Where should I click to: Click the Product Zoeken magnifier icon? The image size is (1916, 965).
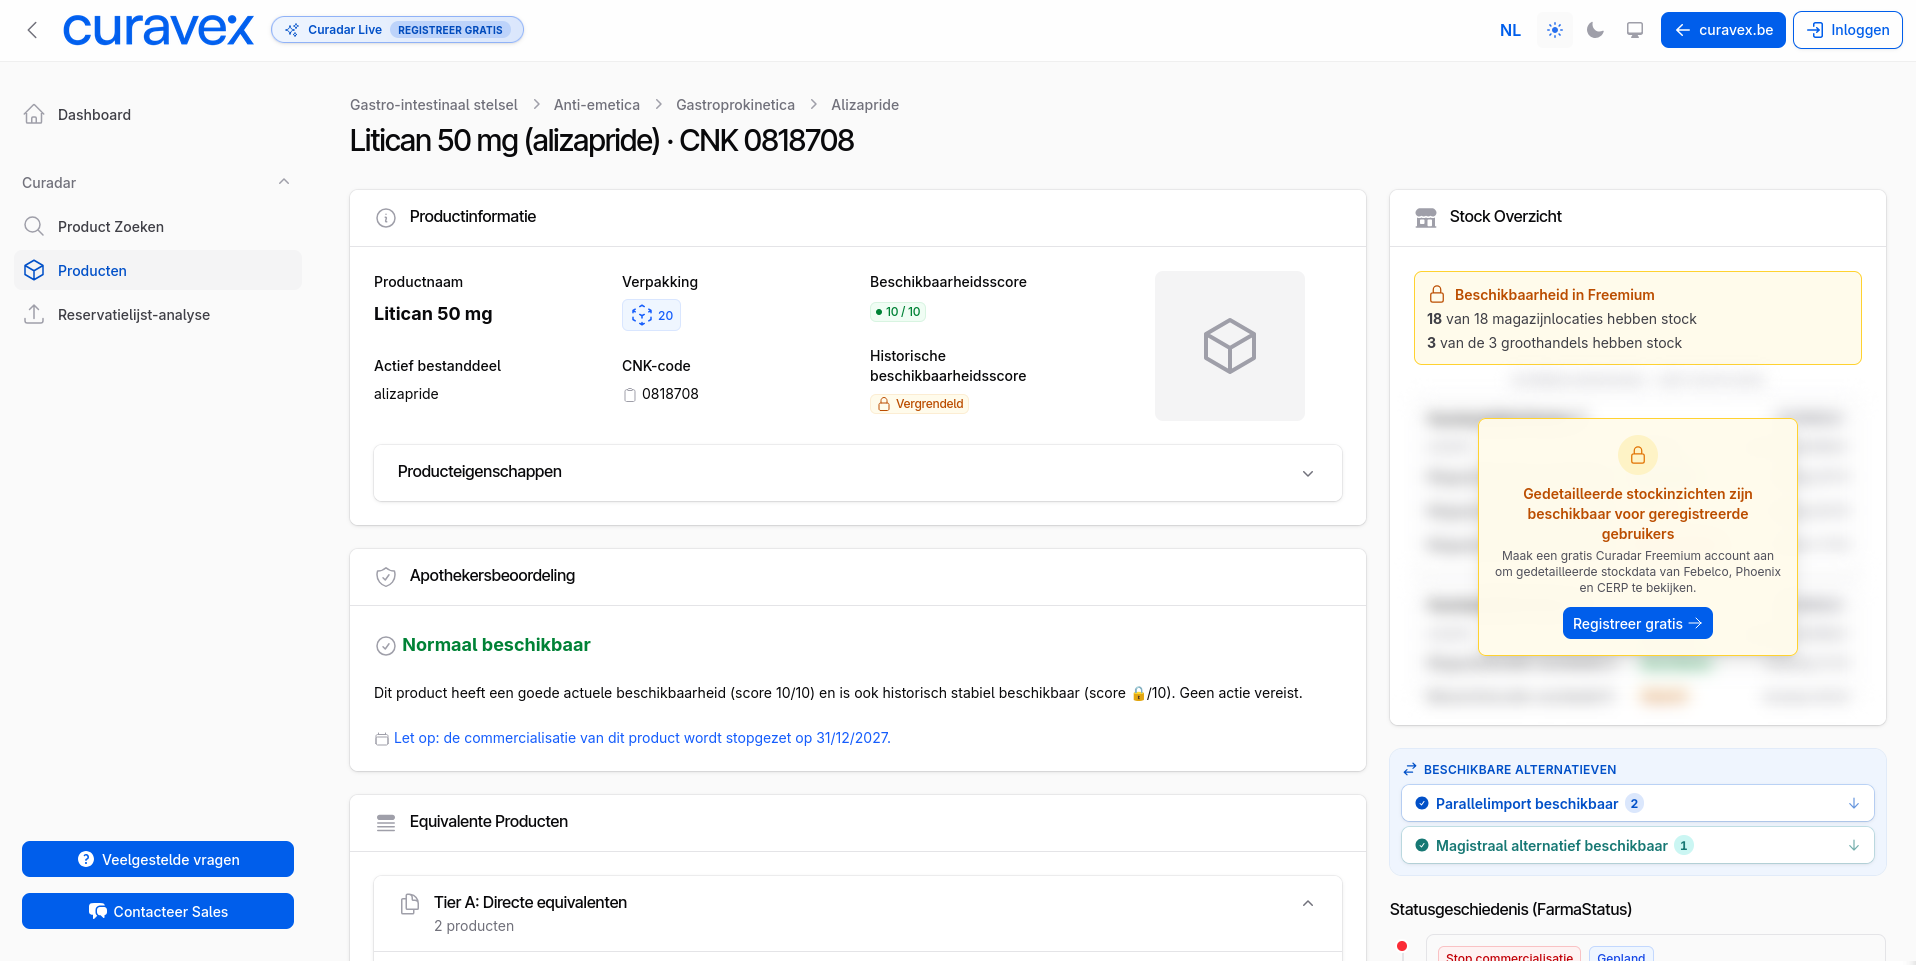[x=34, y=226]
